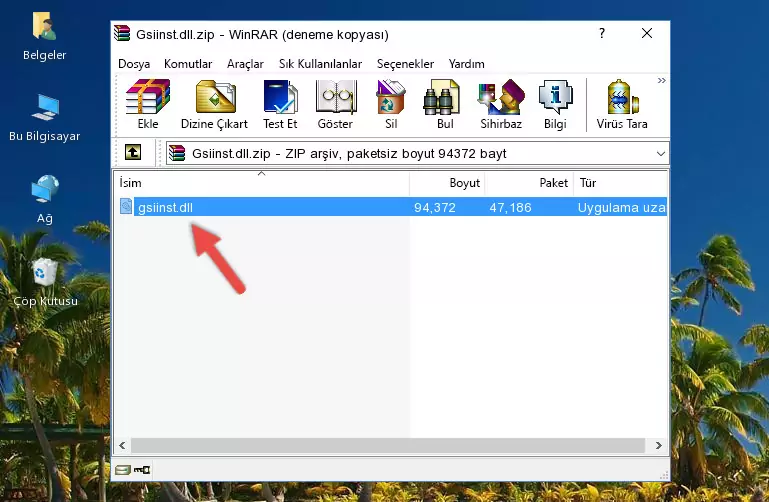Click the Ekle (Add) toolbar icon
The width and height of the screenshot is (769, 502).
[x=148, y=104]
